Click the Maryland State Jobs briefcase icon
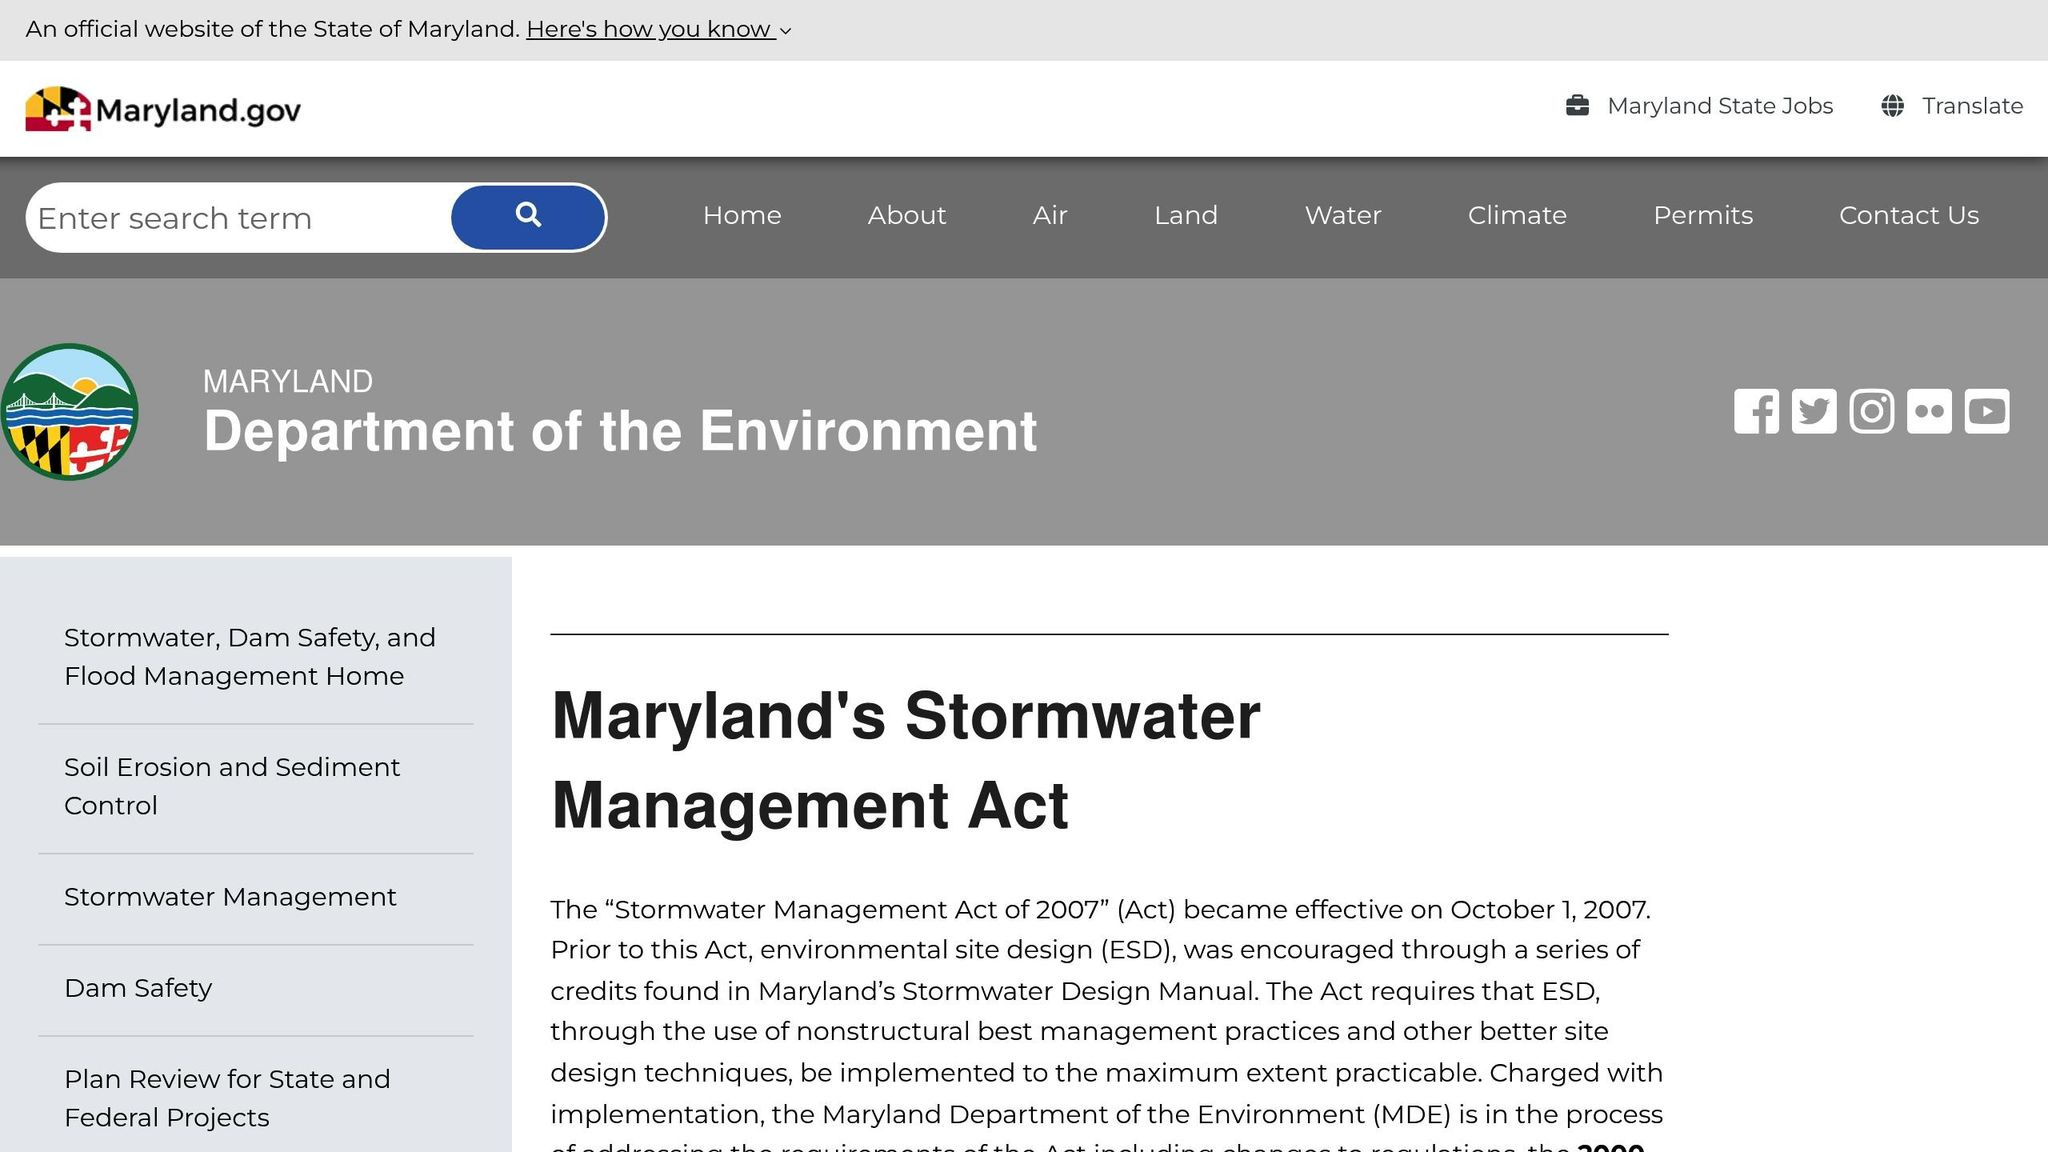2048x1152 pixels. [1577, 105]
